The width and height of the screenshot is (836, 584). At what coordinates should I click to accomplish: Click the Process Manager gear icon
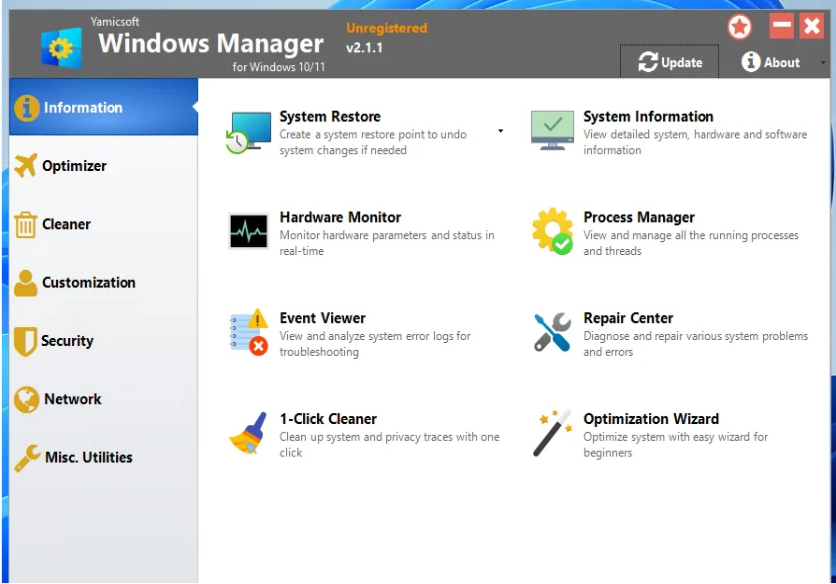(552, 231)
